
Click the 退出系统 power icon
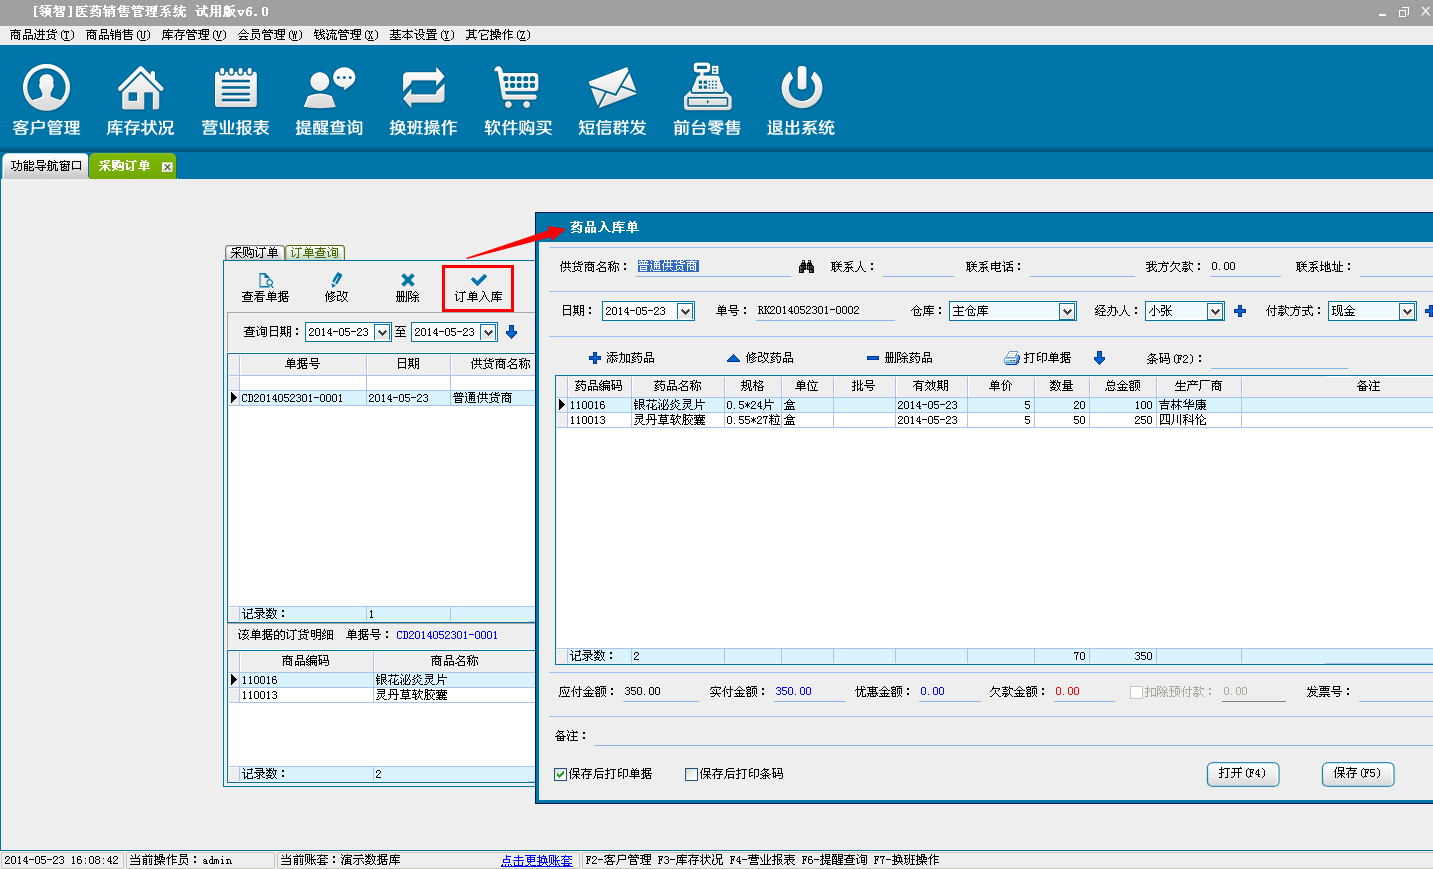click(801, 89)
